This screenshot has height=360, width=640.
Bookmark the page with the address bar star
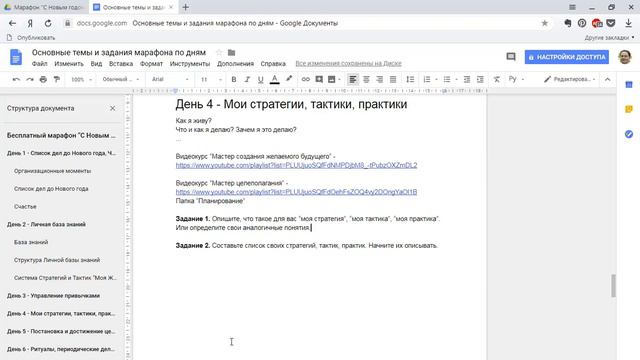pos(544,23)
